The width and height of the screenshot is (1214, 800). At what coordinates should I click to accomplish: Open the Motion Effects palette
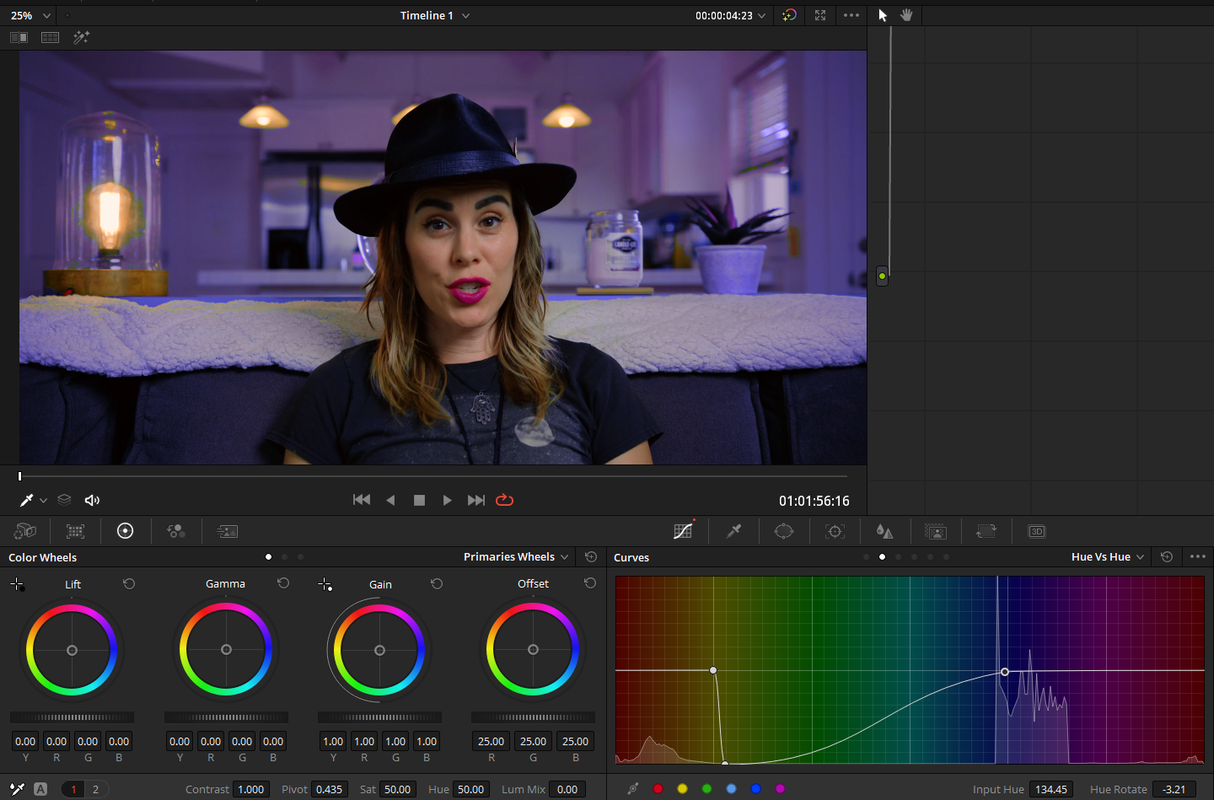[227, 531]
